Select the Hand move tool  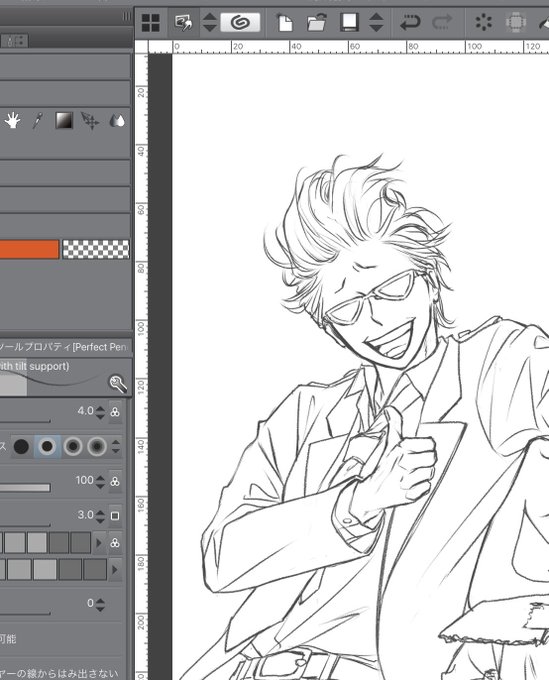click(13, 121)
